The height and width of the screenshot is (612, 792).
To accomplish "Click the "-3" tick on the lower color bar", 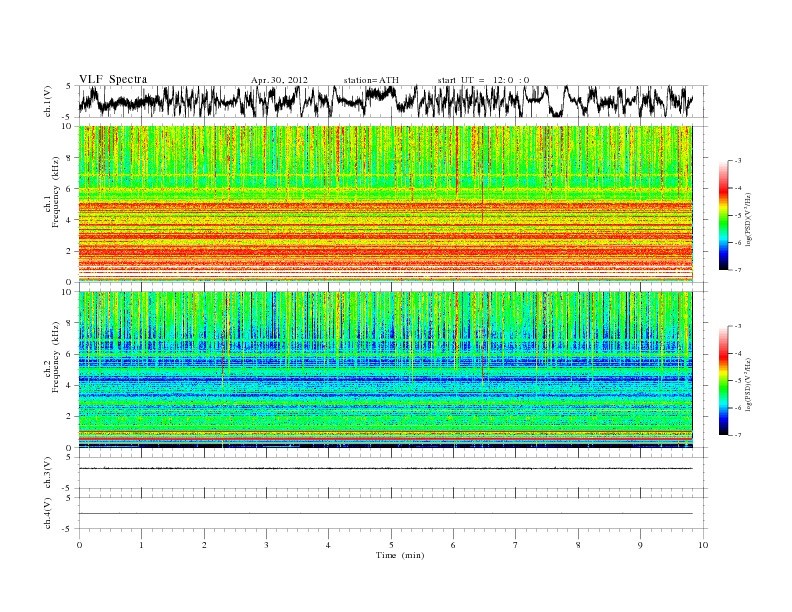I will pyautogui.click(x=737, y=326).
